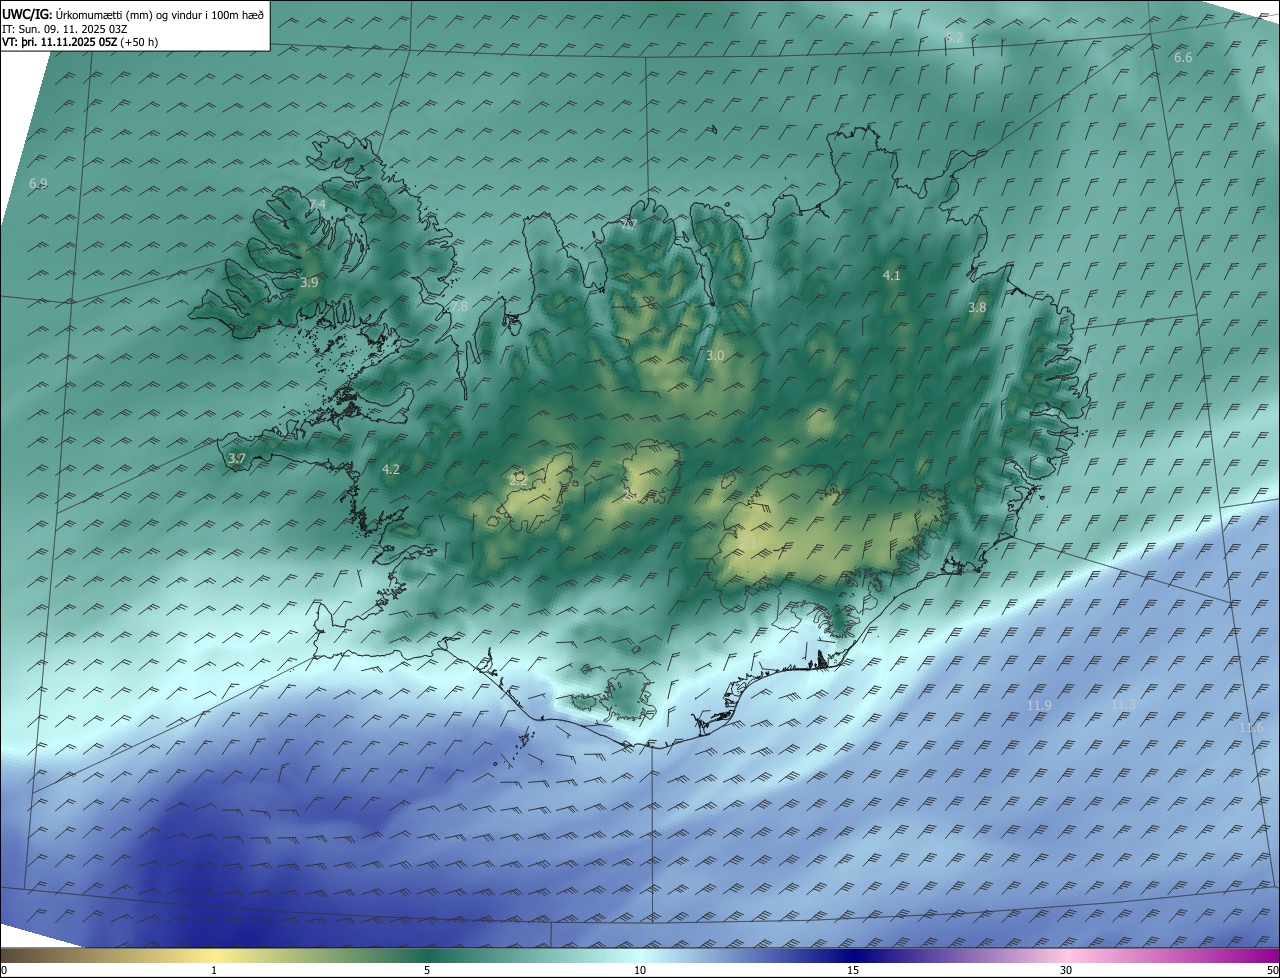Click the 'VT: þri. 11.11.2025 05Z (+50 h)' line
Screen dimensions: 1280x978
80,42
